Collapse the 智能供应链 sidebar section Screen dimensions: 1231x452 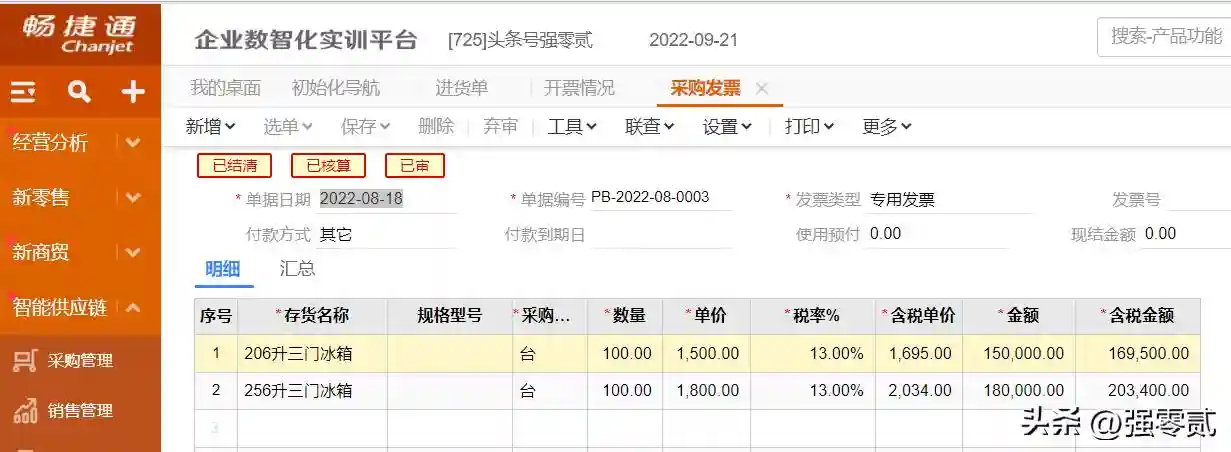pos(133,307)
